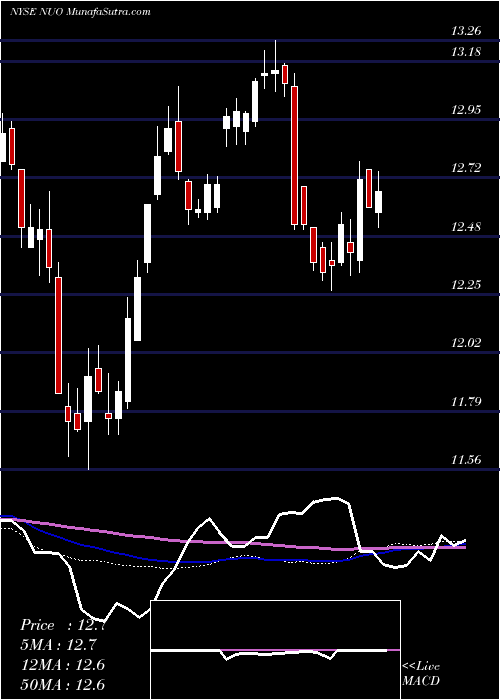Select the 13.18 price level label
The width and height of the screenshot is (500, 700).
click(466, 52)
